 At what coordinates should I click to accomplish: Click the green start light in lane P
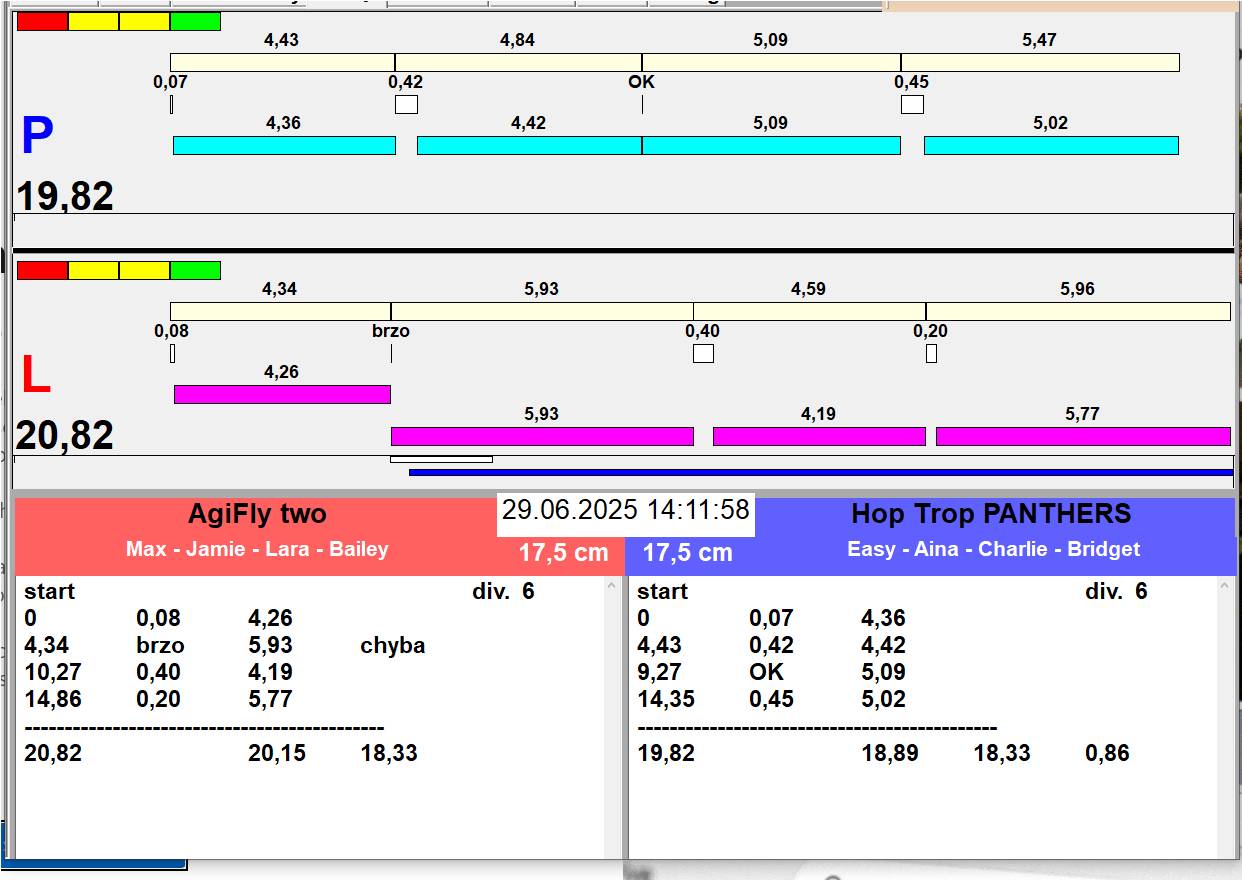(195, 21)
